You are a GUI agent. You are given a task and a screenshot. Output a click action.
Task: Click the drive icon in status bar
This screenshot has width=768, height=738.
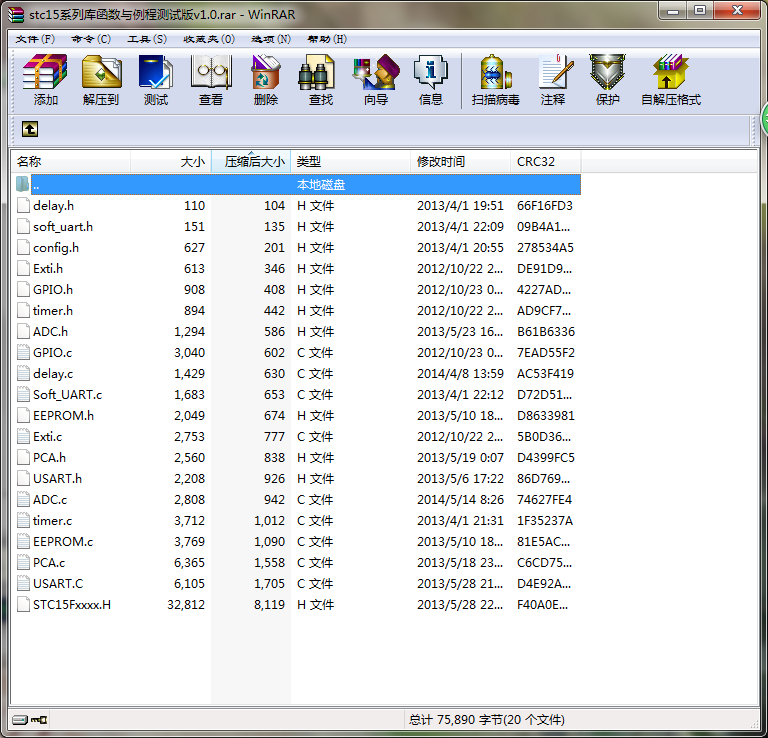tap(20, 719)
